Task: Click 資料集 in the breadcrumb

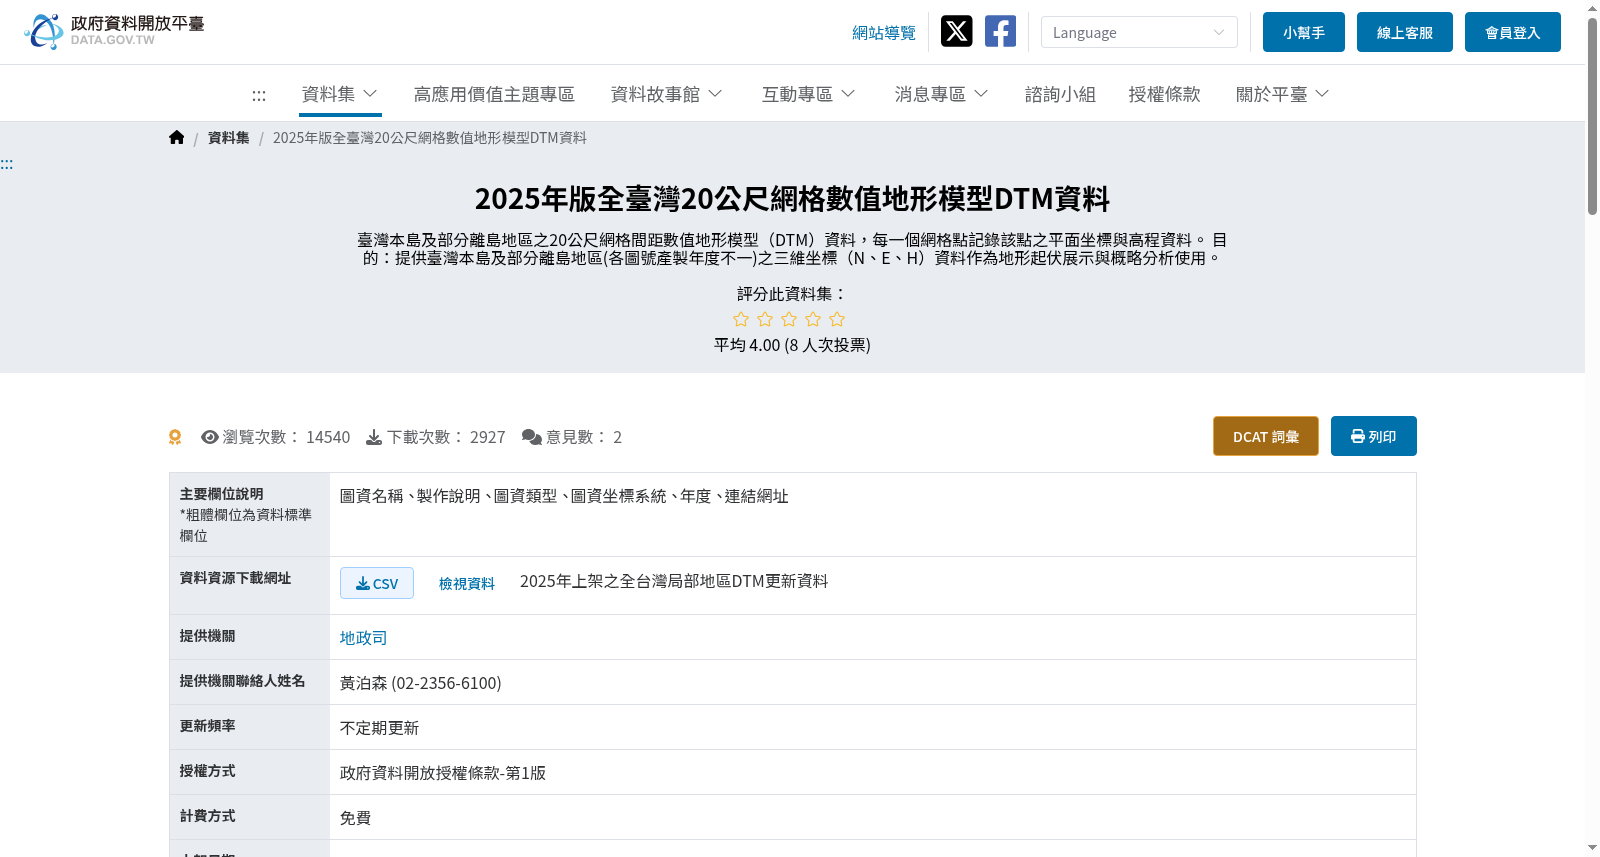Action: coord(229,138)
